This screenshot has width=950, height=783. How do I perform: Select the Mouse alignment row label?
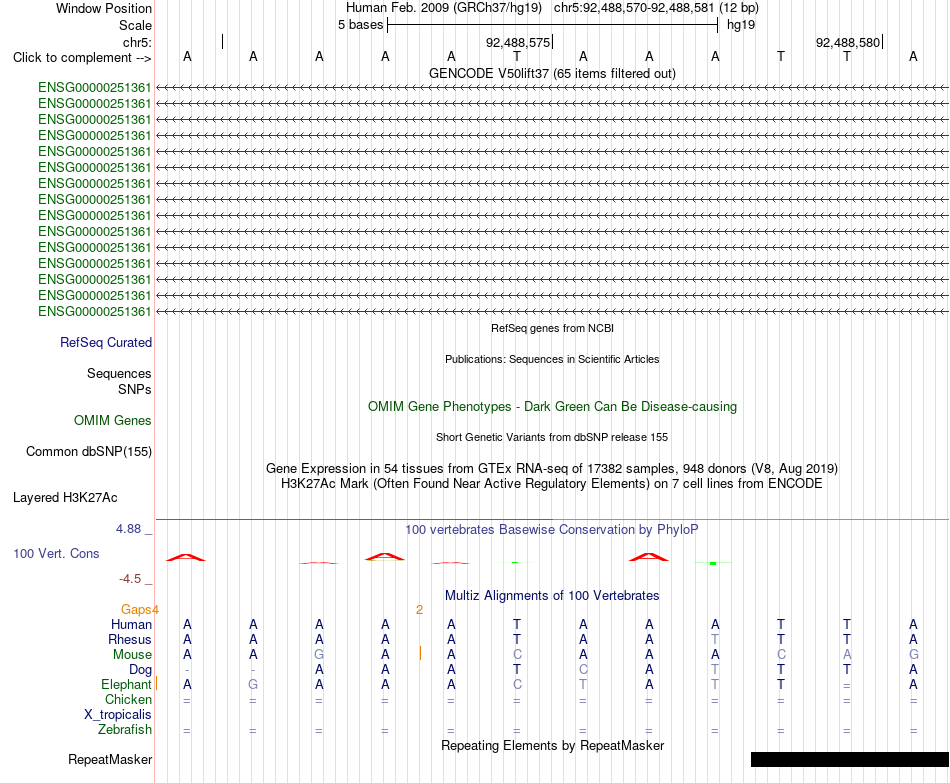[132, 655]
